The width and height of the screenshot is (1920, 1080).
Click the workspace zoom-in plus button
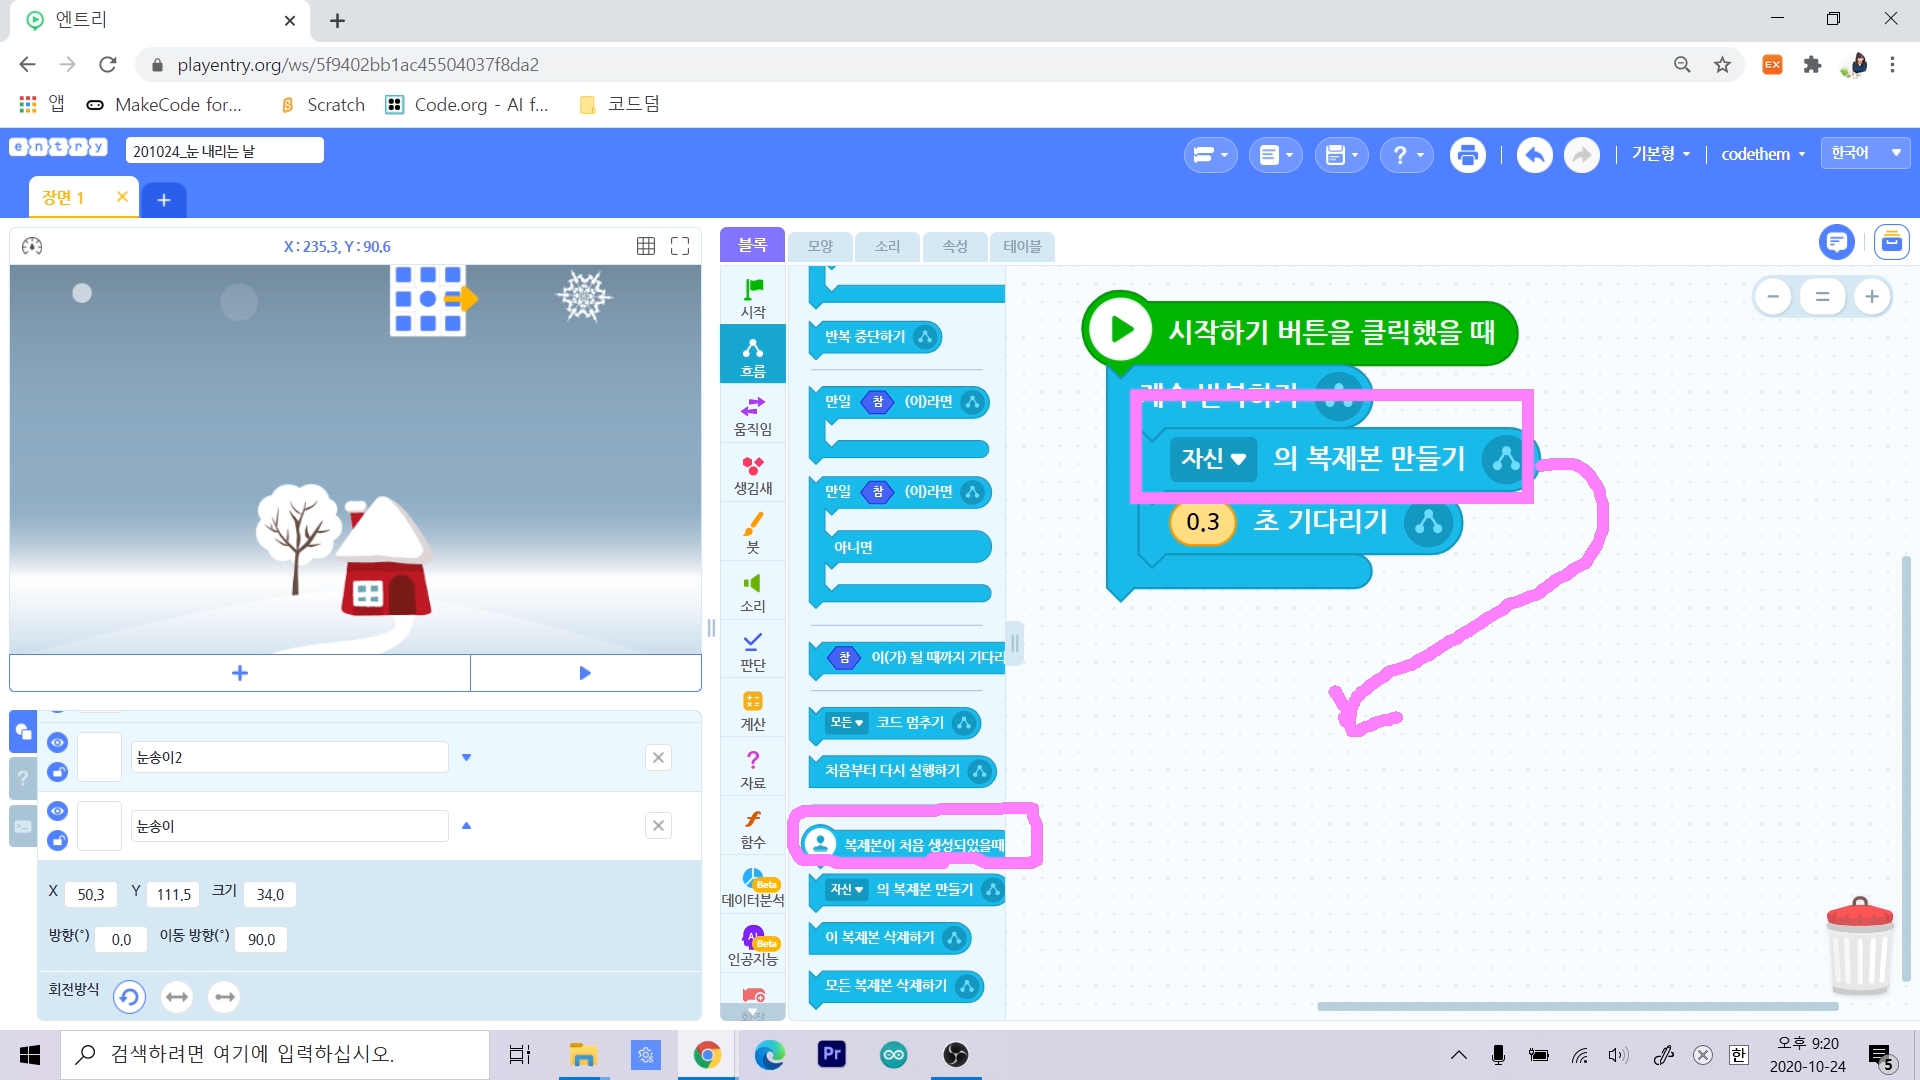(x=1872, y=296)
